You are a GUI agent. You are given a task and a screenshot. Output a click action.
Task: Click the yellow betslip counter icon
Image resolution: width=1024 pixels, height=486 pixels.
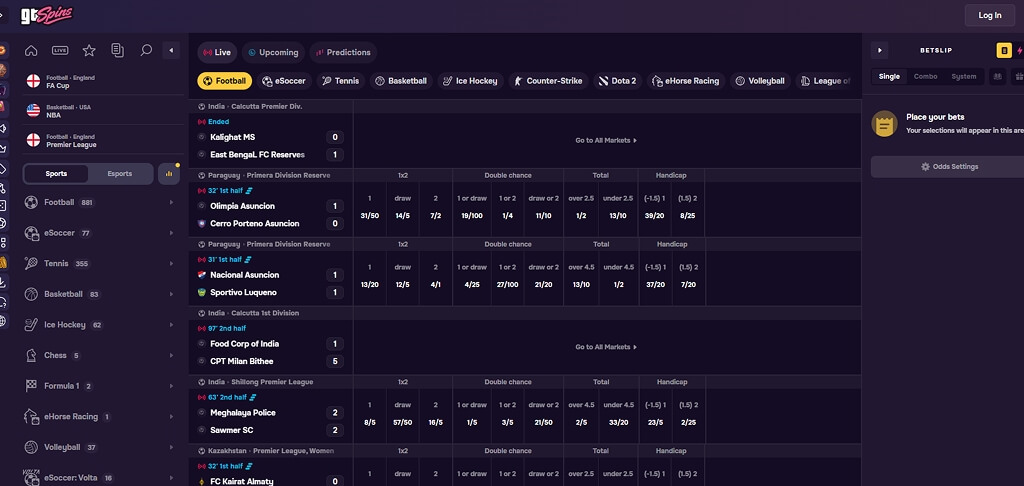click(x=1004, y=50)
